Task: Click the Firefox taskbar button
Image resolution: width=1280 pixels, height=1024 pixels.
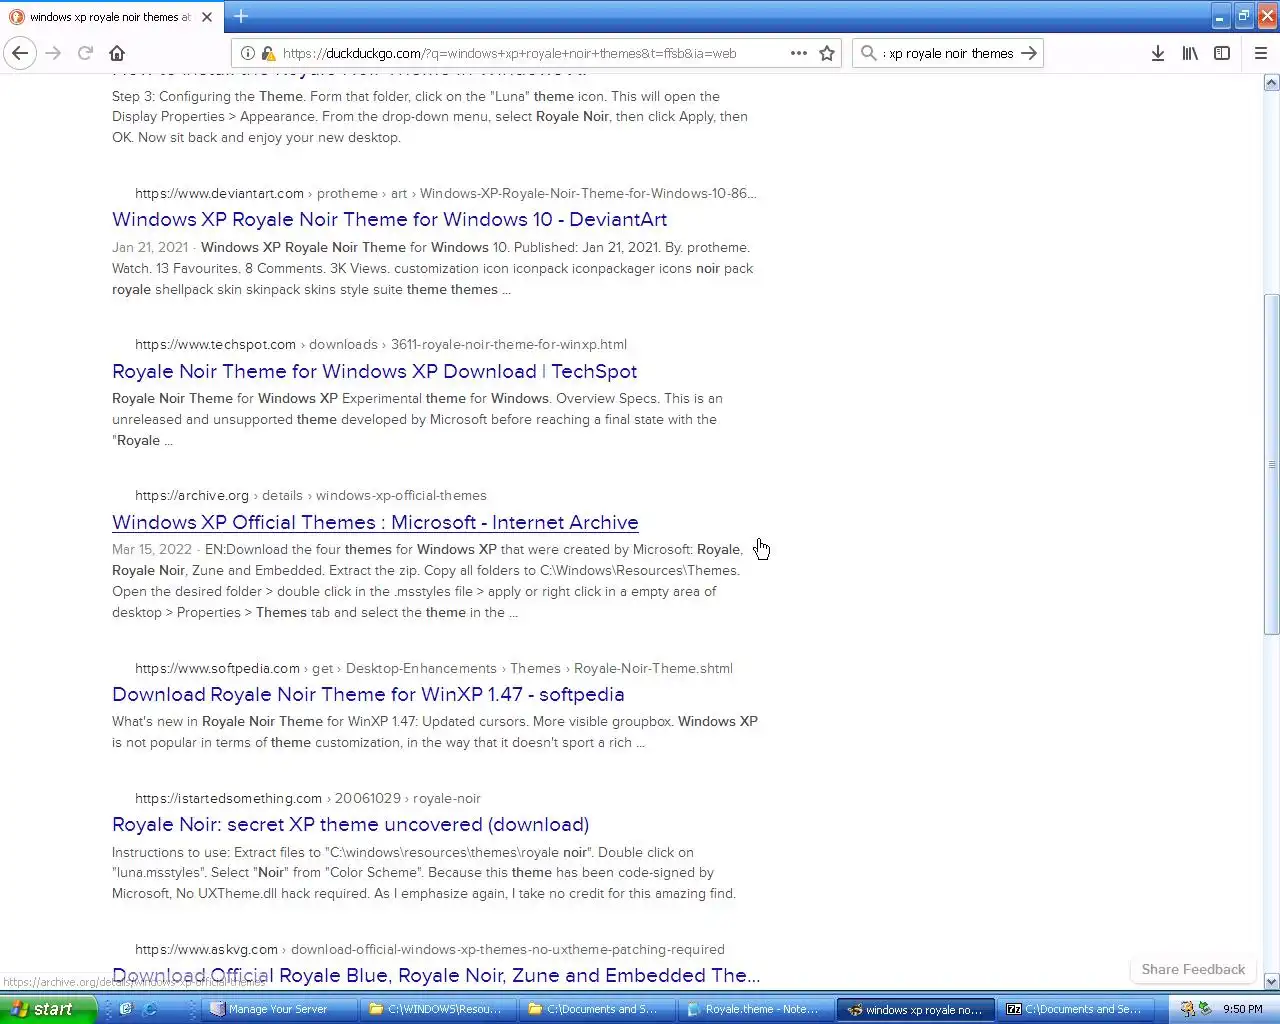Action: [916, 1009]
